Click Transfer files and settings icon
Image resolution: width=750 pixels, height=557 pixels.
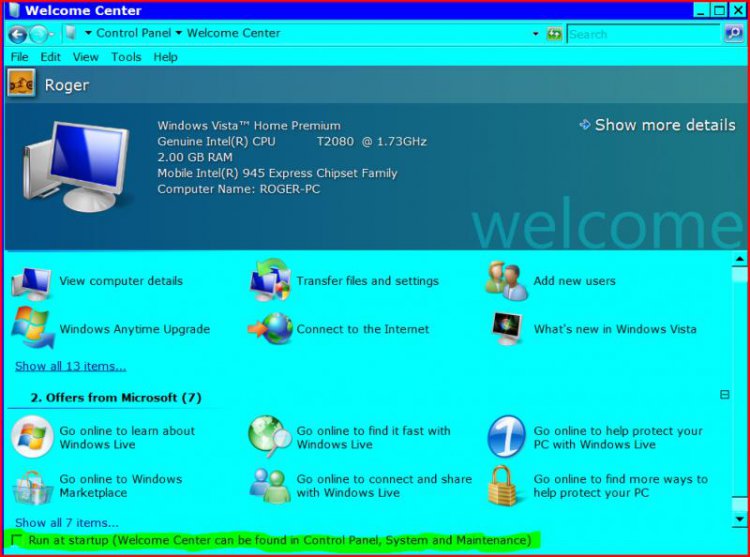(x=270, y=281)
